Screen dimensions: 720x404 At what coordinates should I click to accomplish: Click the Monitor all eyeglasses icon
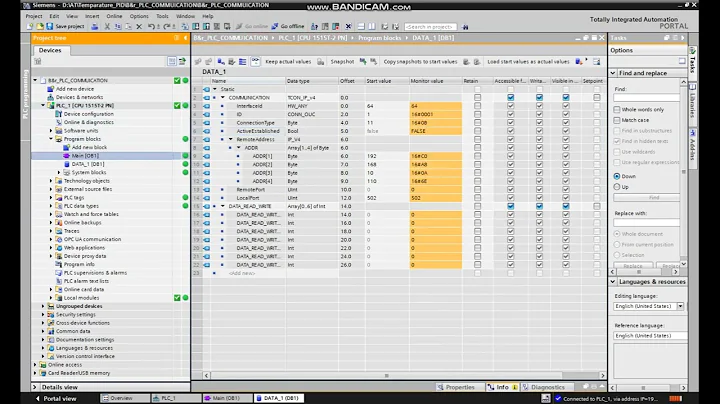pos(255,62)
